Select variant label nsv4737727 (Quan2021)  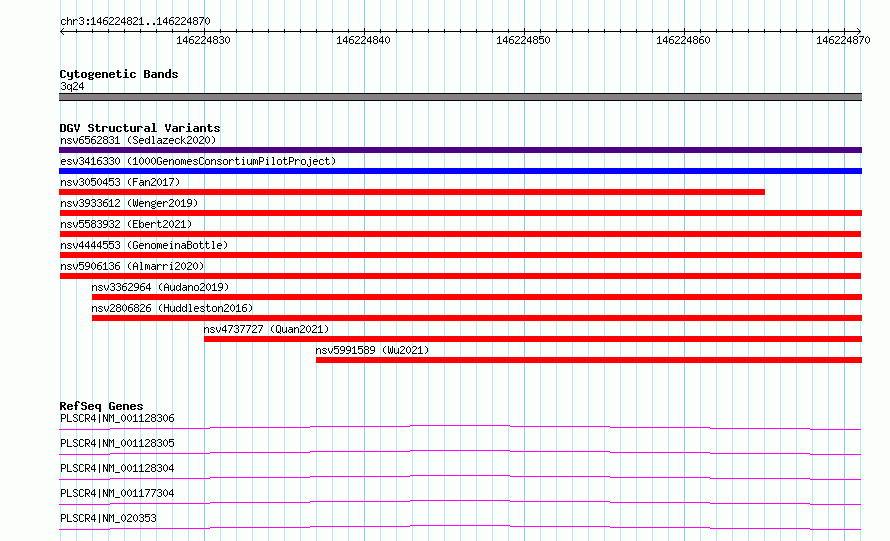click(267, 329)
